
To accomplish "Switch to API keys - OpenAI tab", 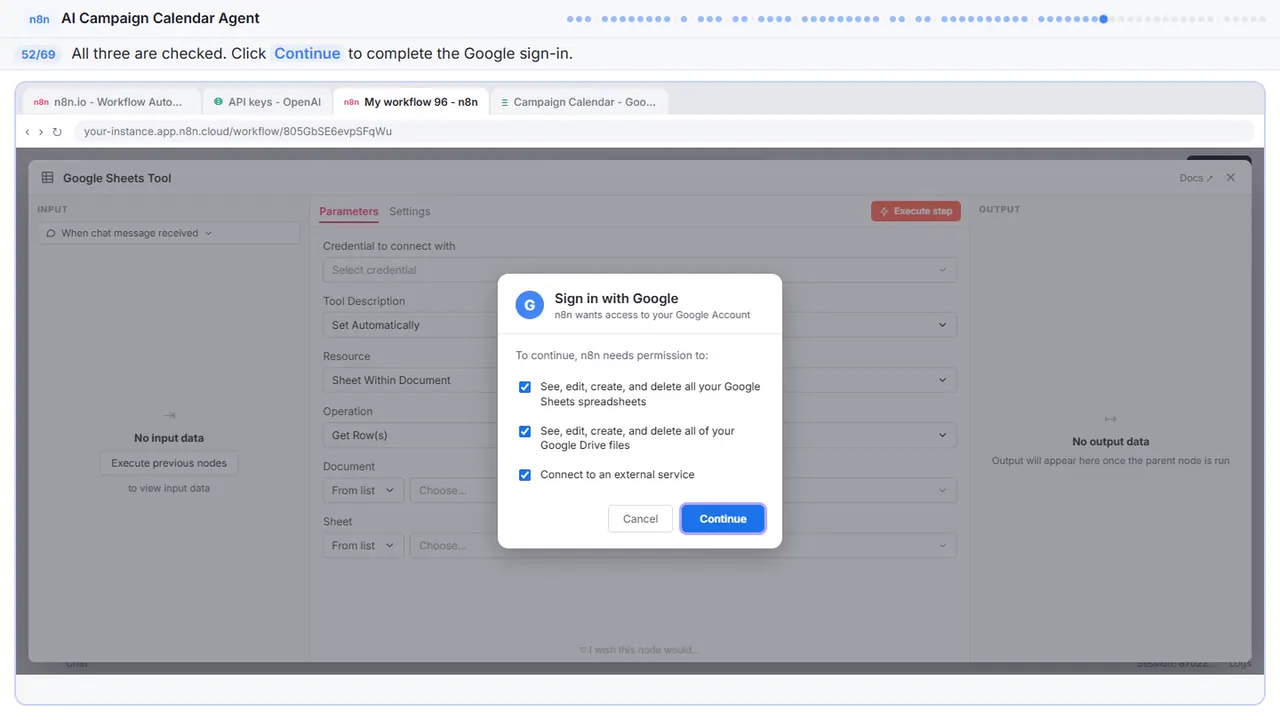I will coord(267,102).
